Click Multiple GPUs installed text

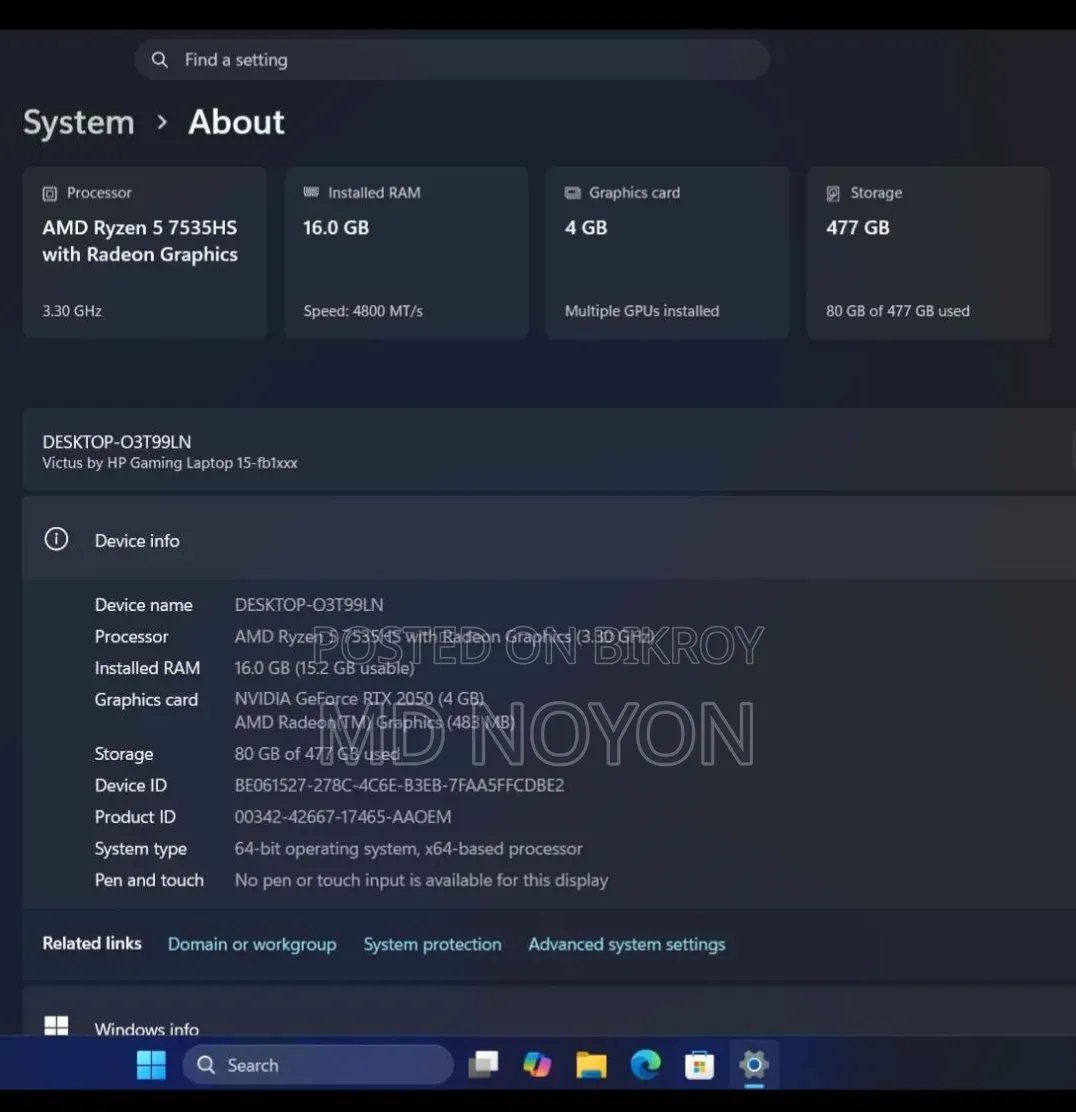[x=642, y=311]
